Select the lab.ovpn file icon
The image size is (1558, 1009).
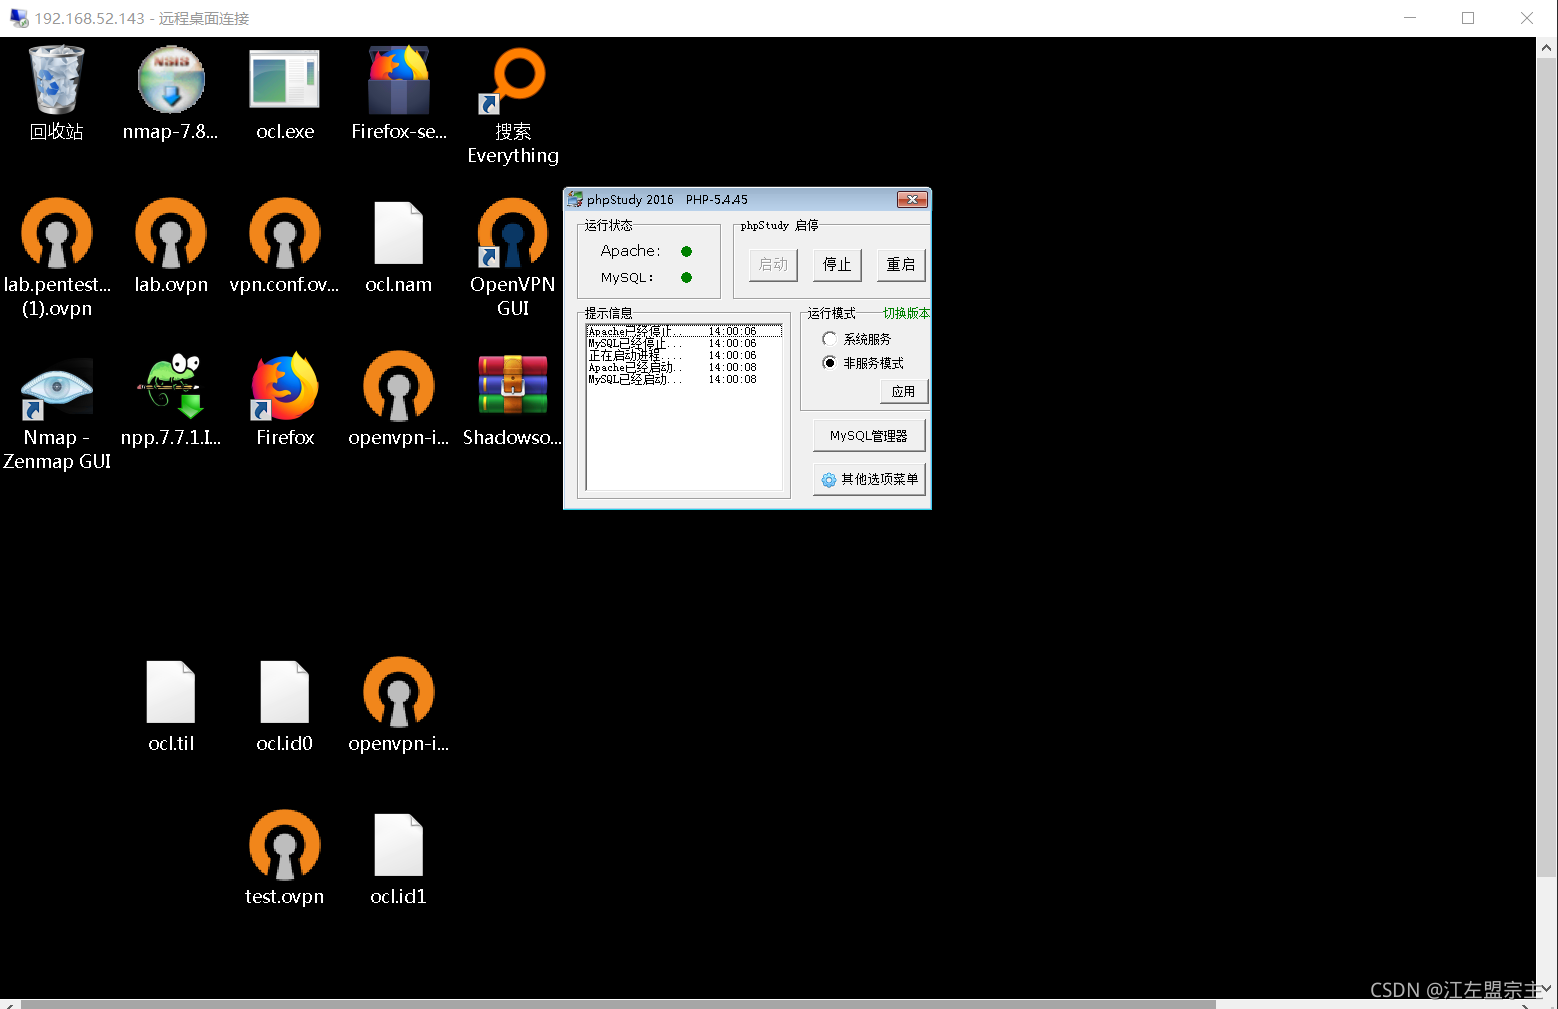click(171, 246)
